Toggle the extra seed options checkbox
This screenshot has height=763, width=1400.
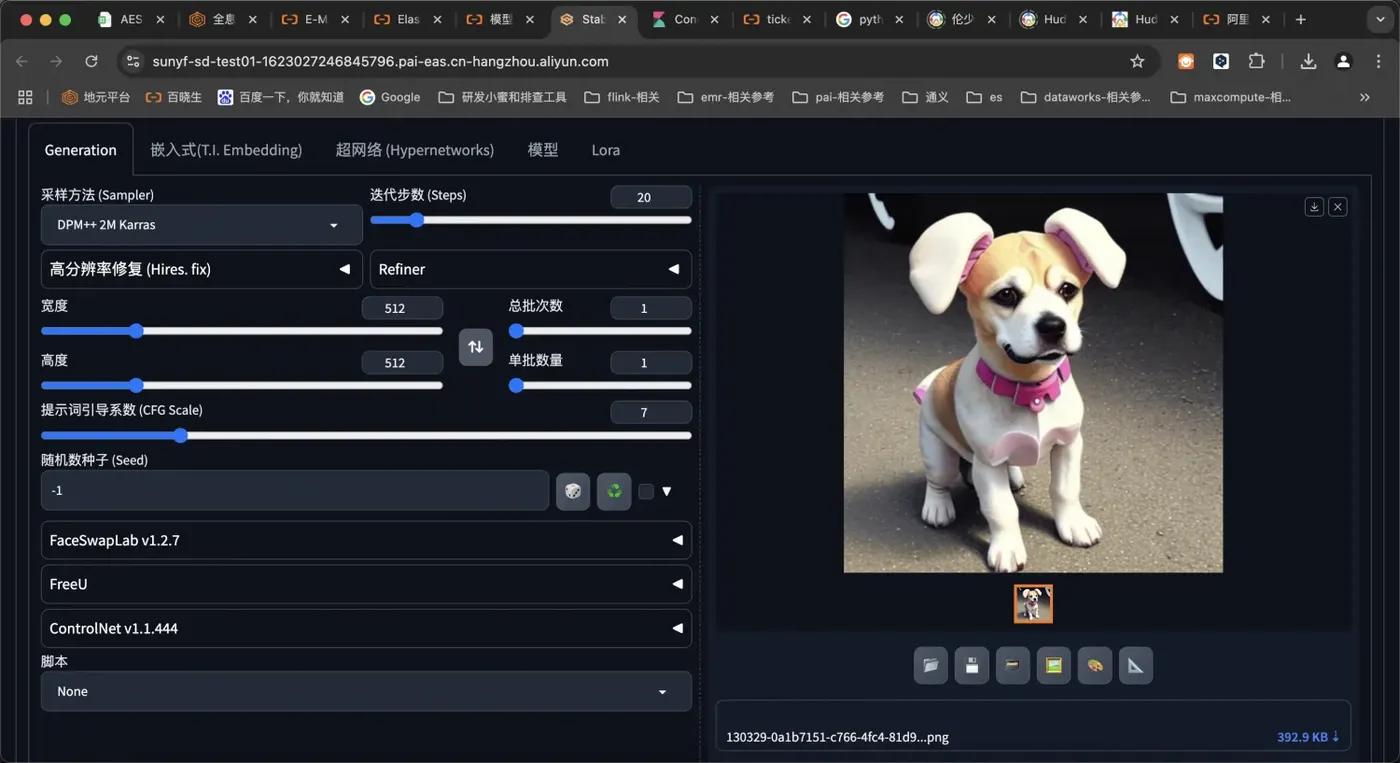click(646, 491)
